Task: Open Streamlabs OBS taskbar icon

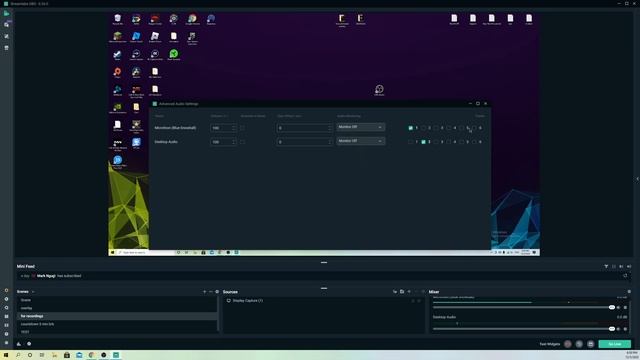Action: (116, 355)
